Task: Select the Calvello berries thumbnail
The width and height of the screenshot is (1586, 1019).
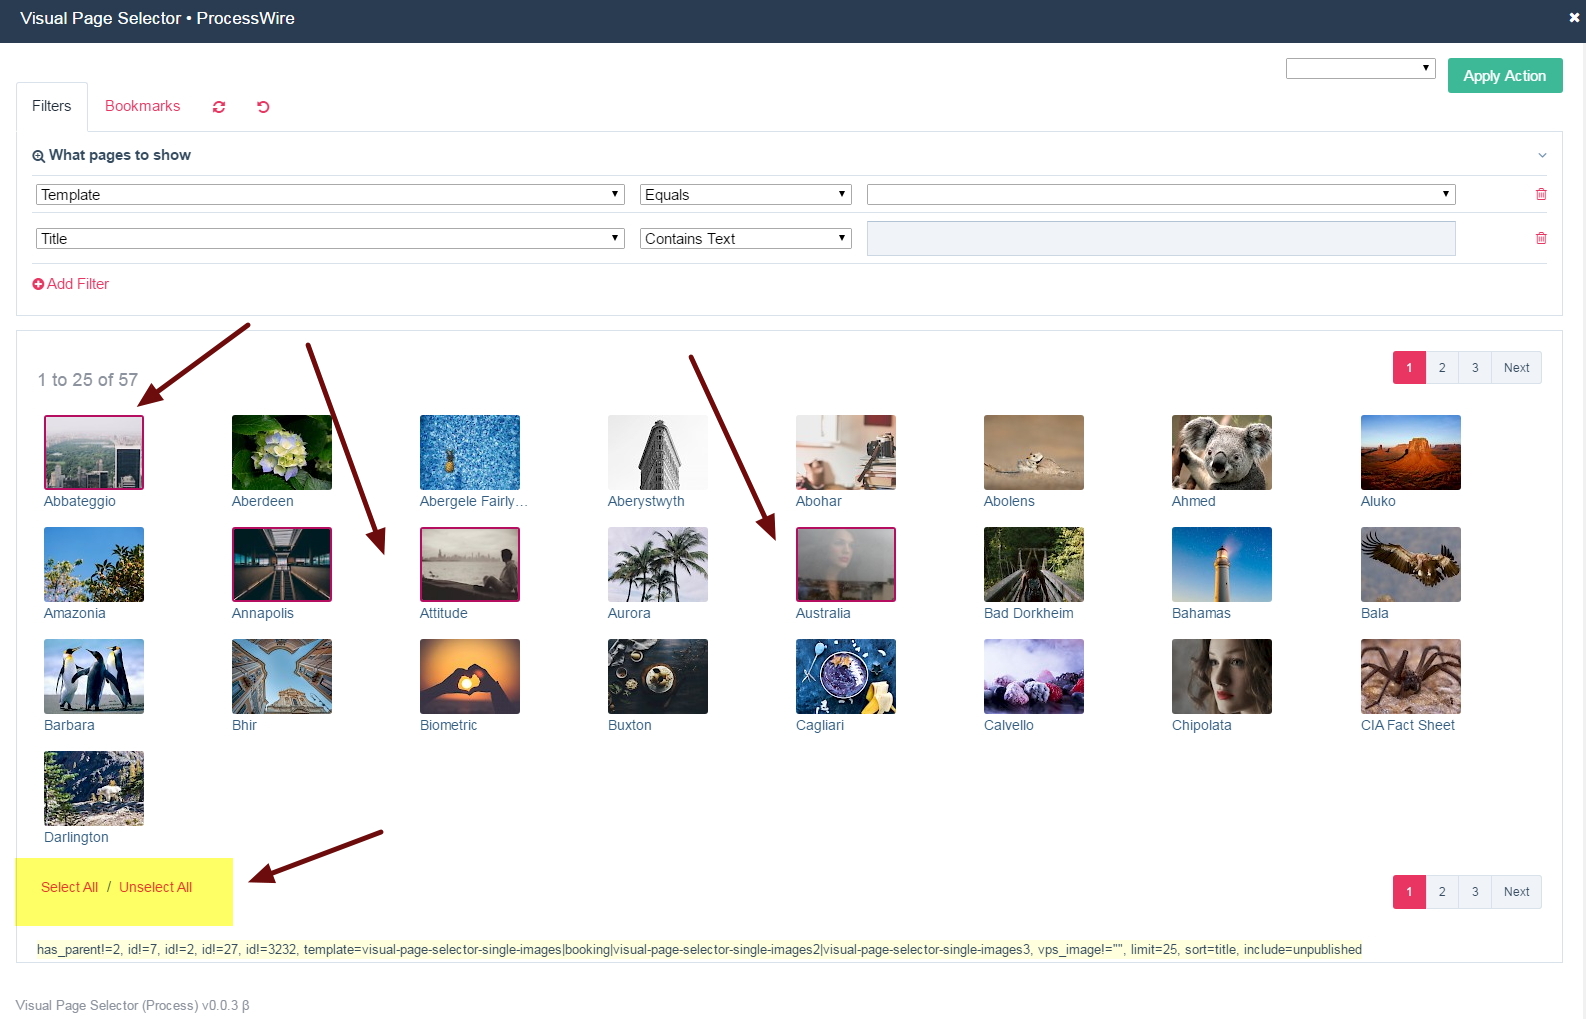Action: (1034, 676)
